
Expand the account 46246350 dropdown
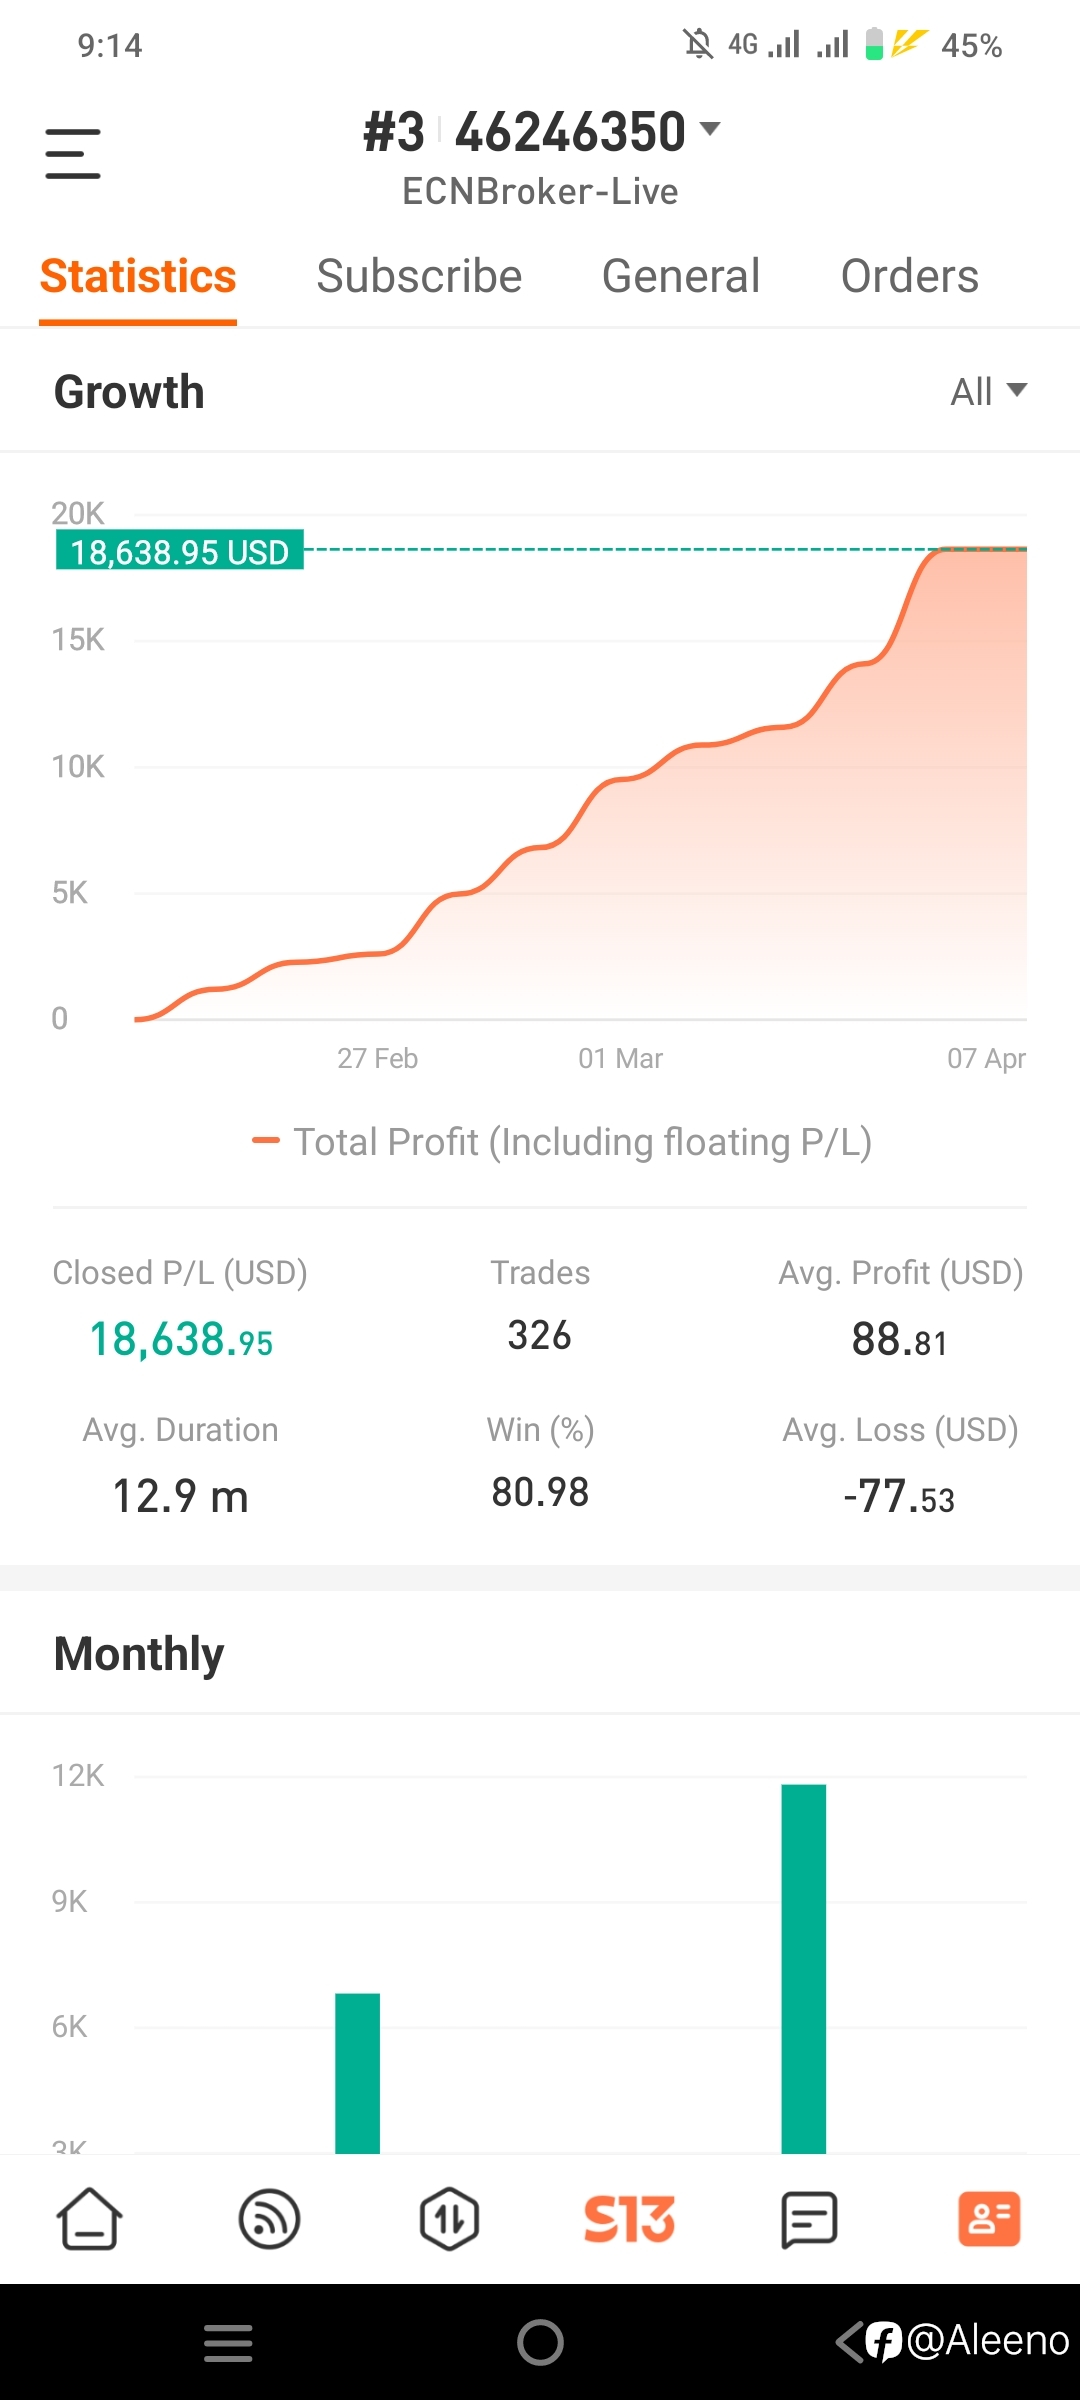pos(541,132)
